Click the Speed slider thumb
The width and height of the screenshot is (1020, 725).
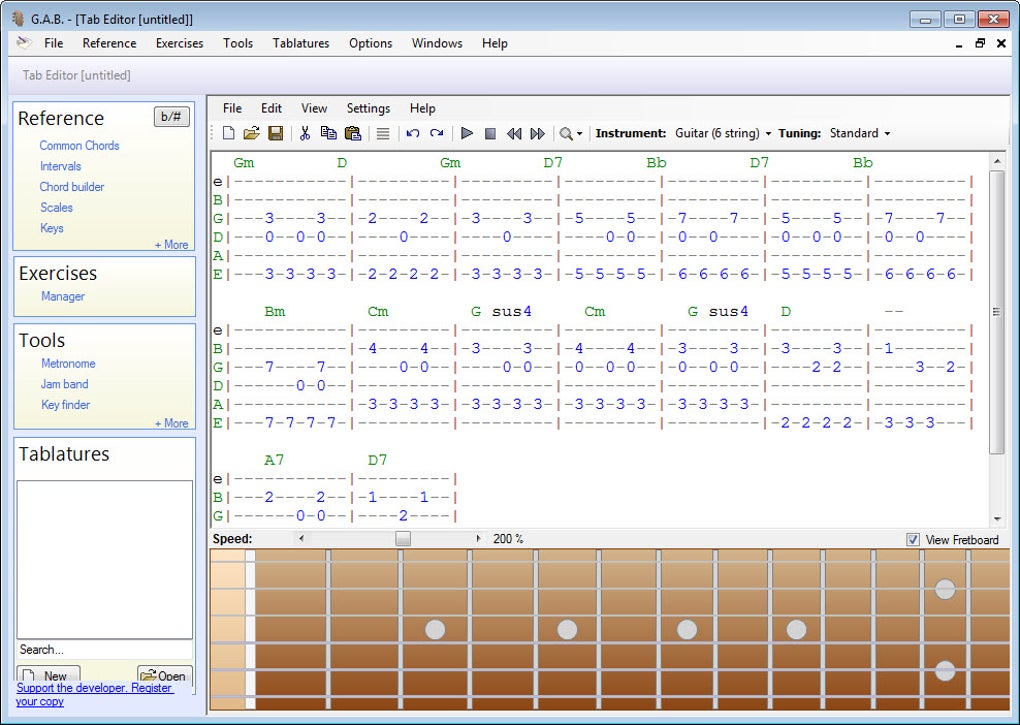tap(403, 539)
